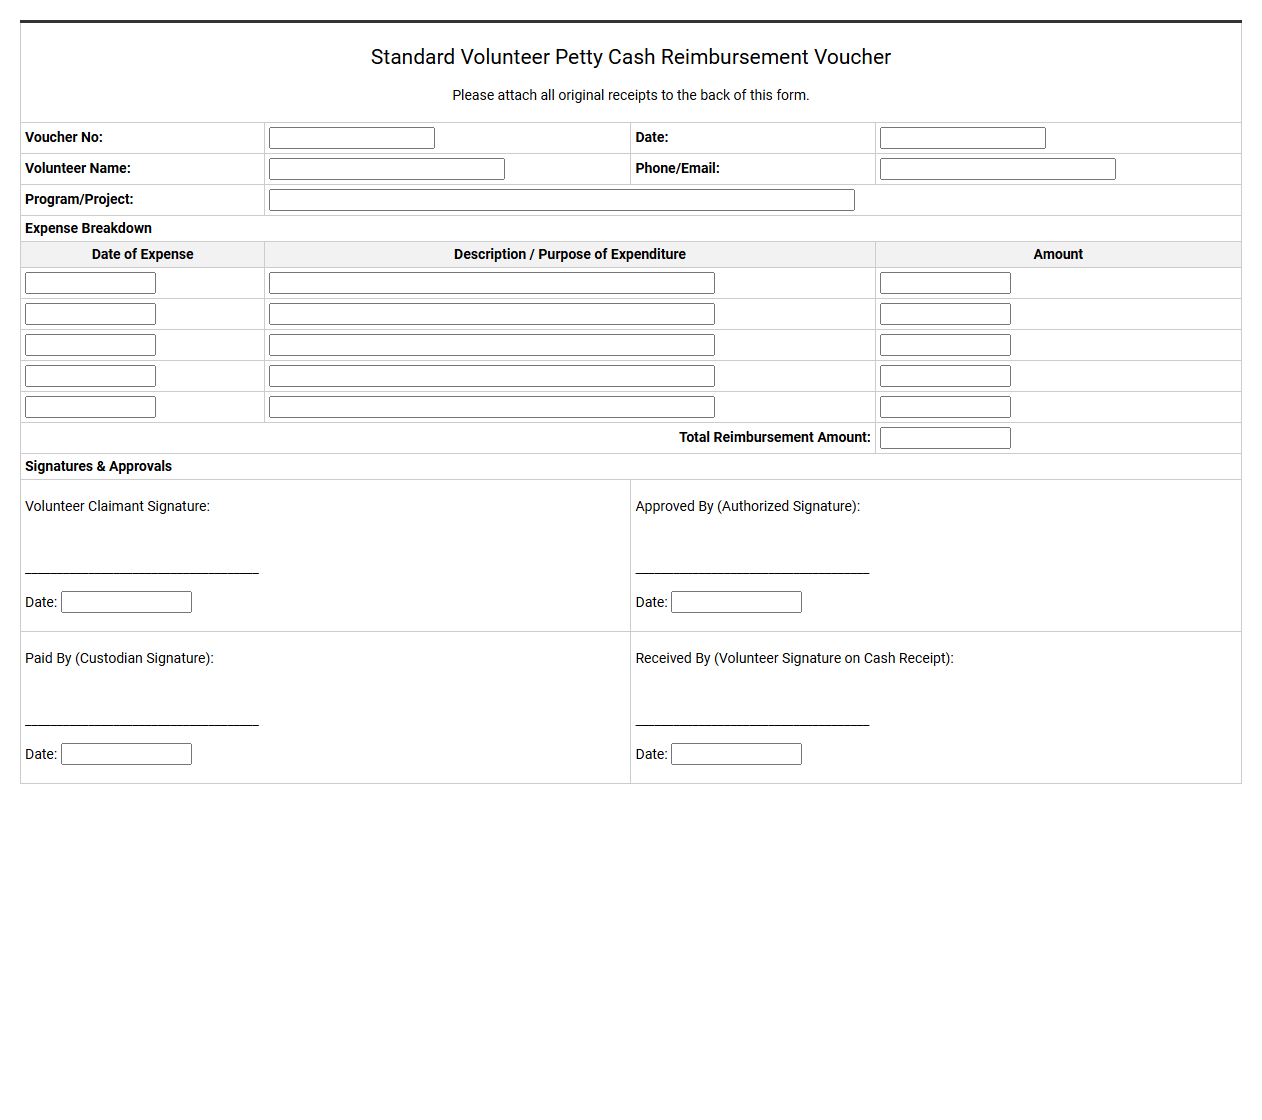
Task: Click 'Approved By (Authorized Signature):' label
Action: 748,506
